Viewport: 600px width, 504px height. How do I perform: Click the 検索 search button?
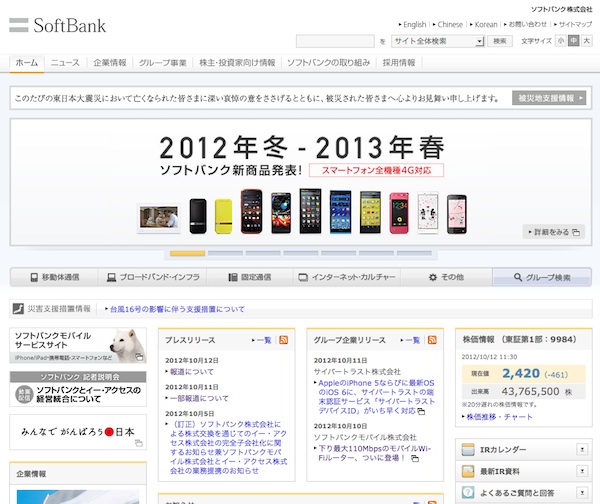tap(500, 41)
